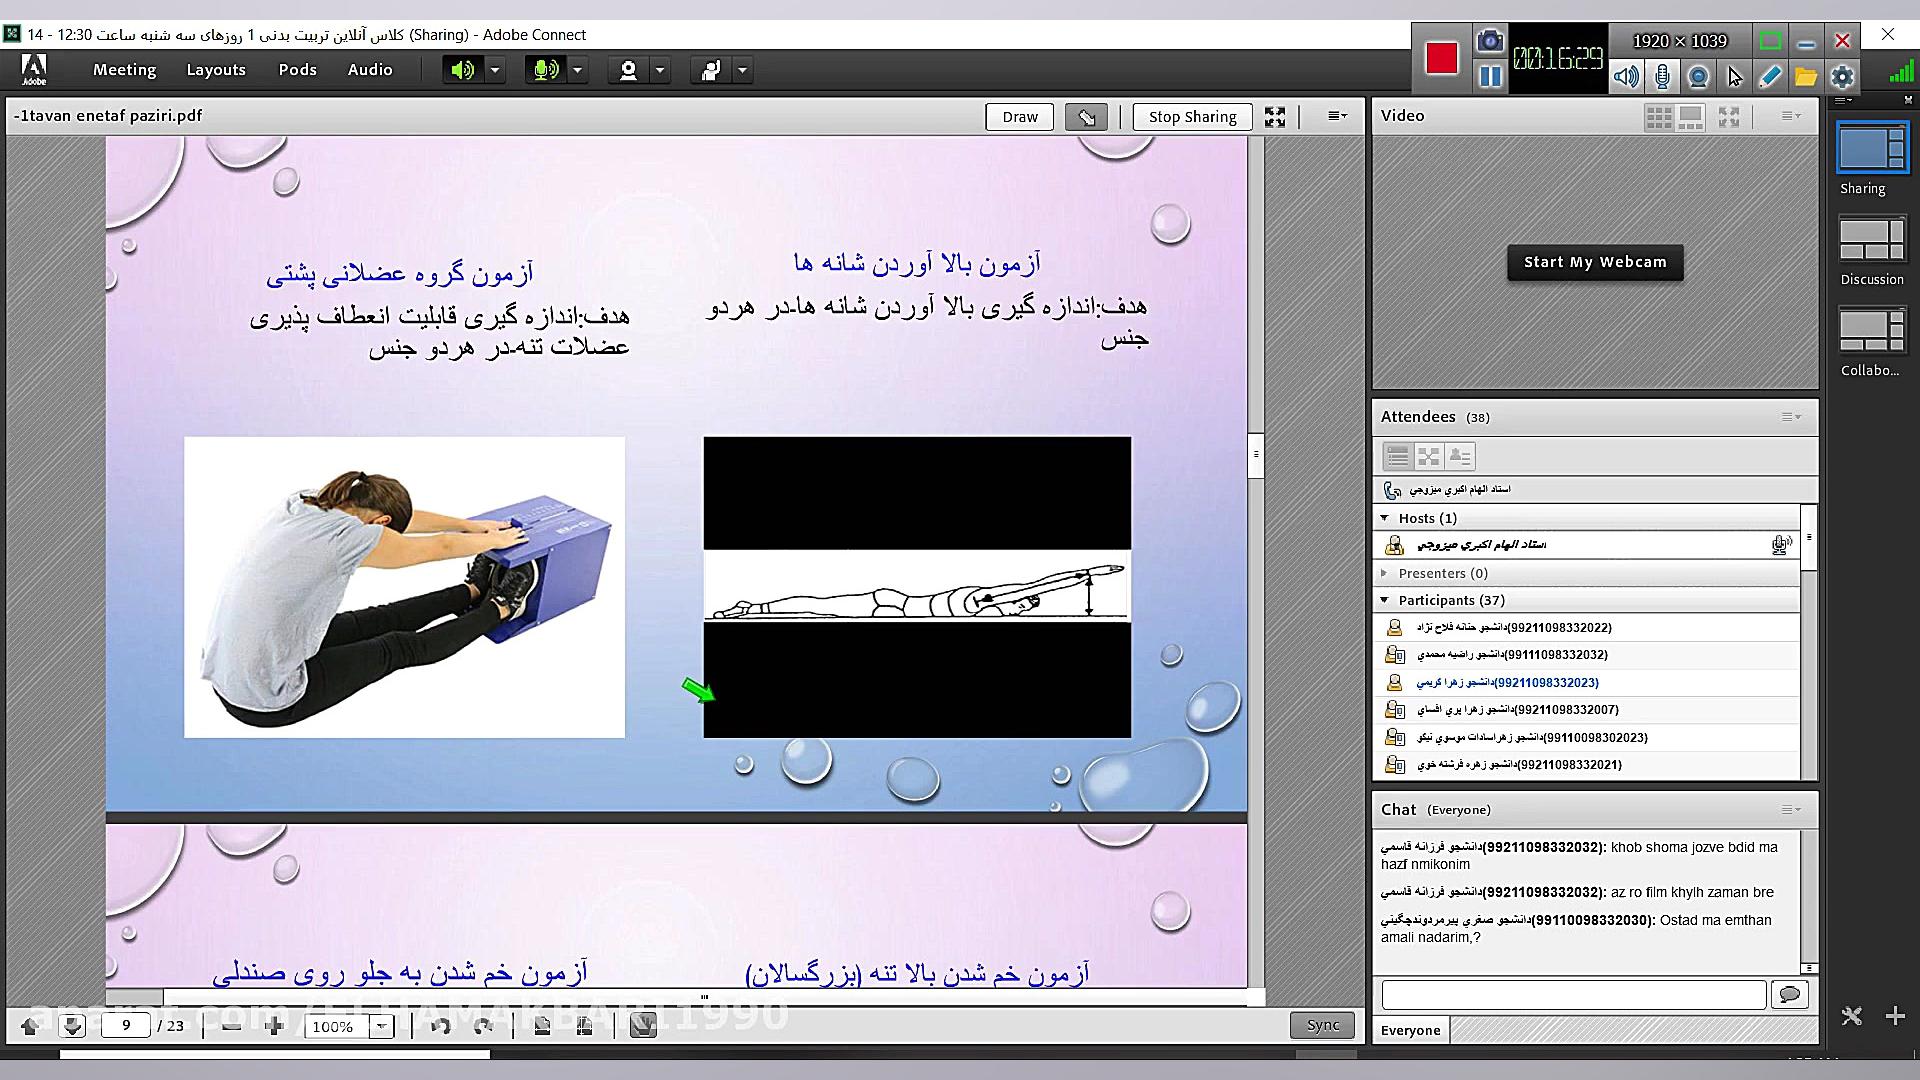Click the recording indicator red square

[x=1440, y=60]
